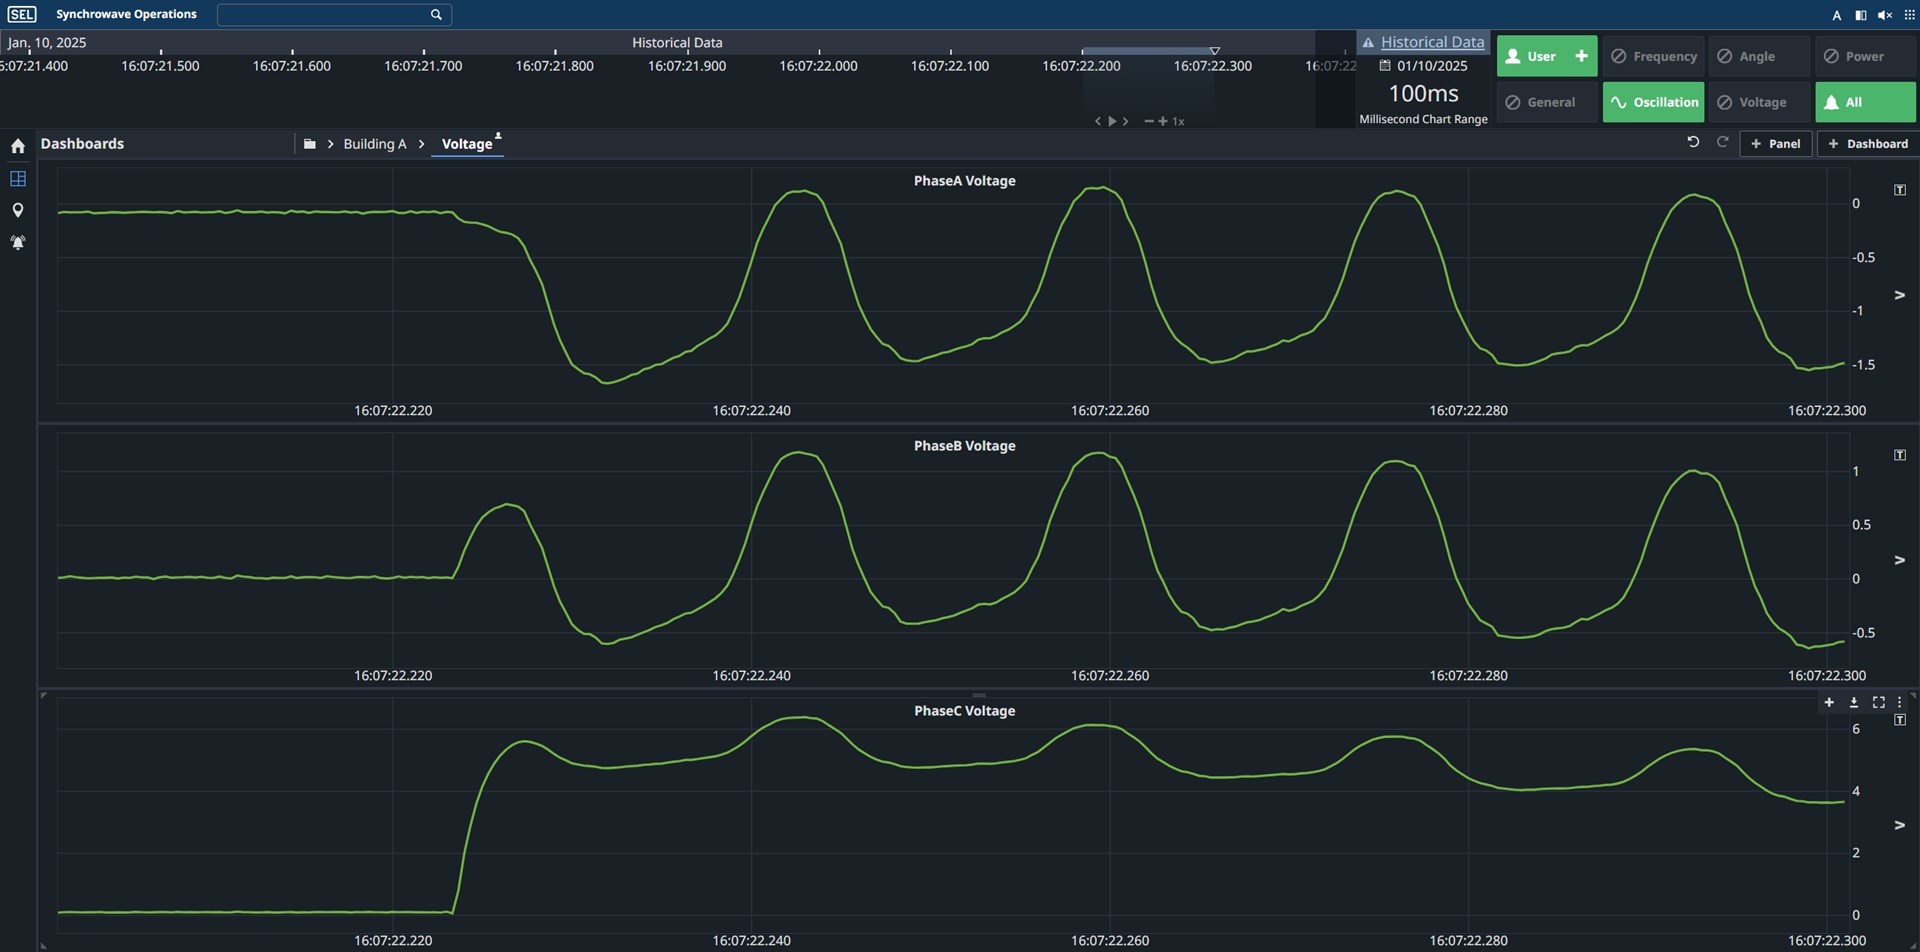Disable the Oscillation alarm filter
Viewport: 1920px width, 952px height.
pyautogui.click(x=1654, y=102)
